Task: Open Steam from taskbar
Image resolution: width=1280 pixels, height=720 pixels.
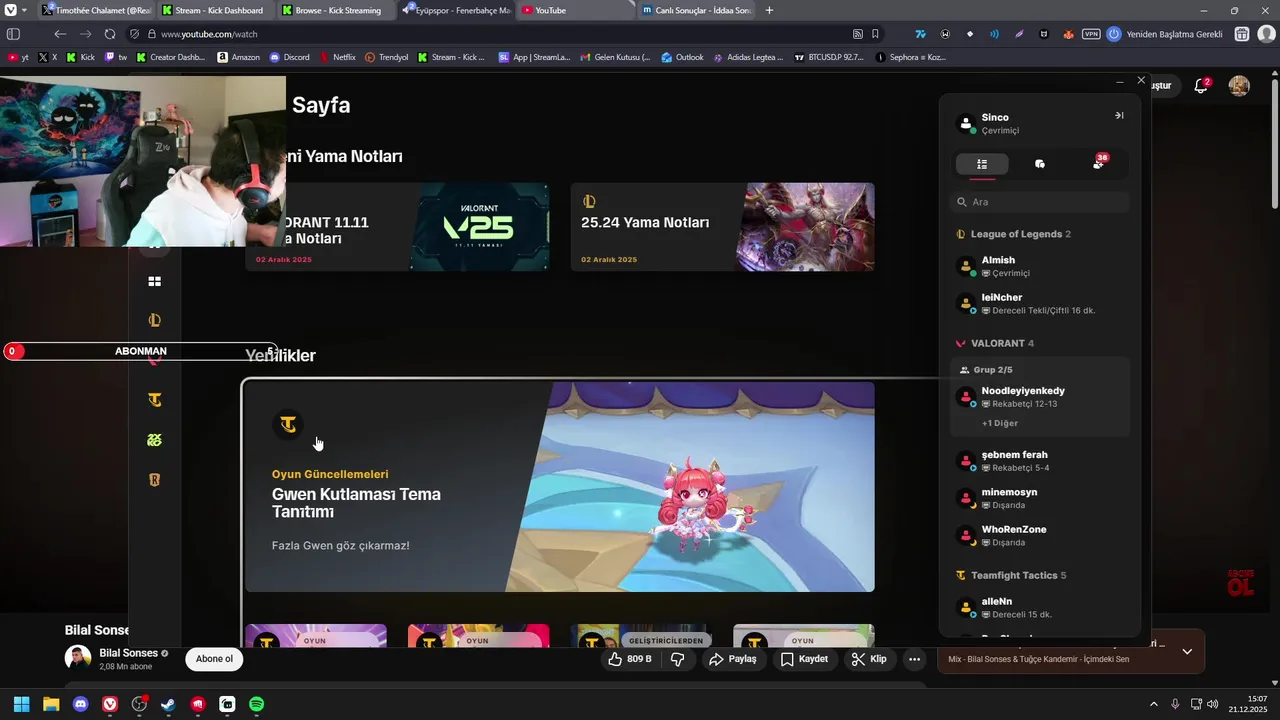Action: (168, 704)
